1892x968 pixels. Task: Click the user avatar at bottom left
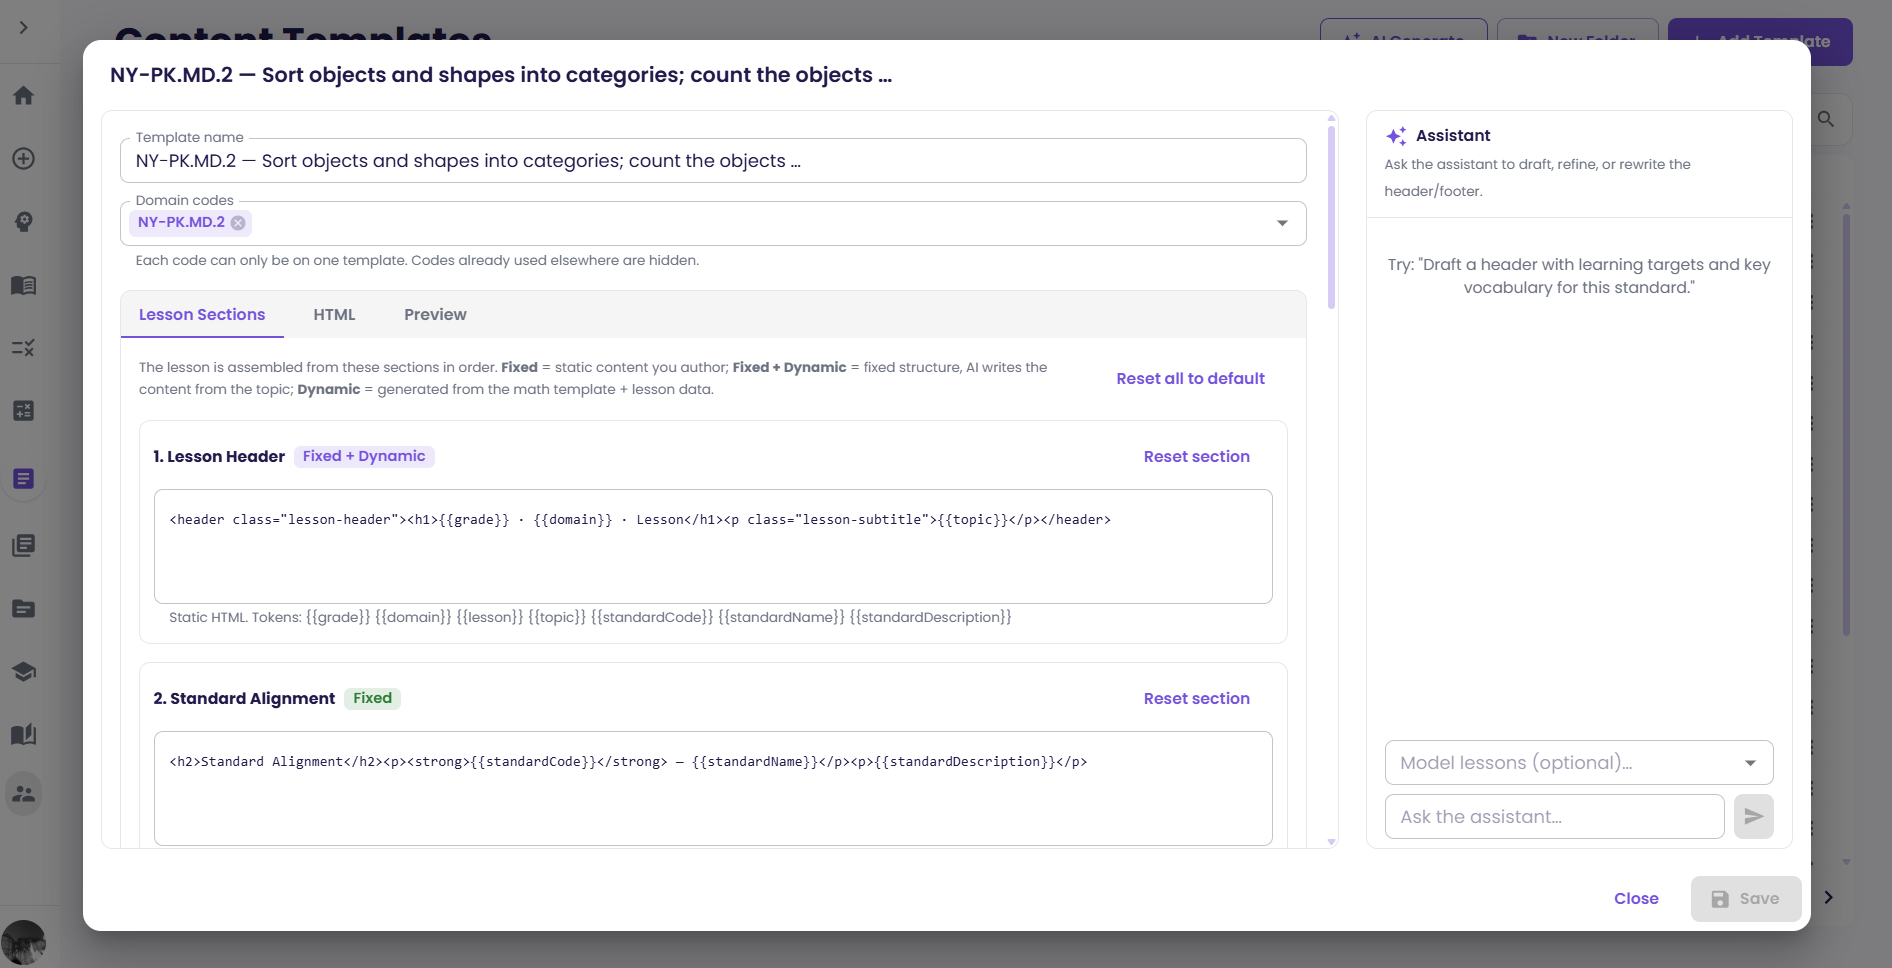pos(24,942)
